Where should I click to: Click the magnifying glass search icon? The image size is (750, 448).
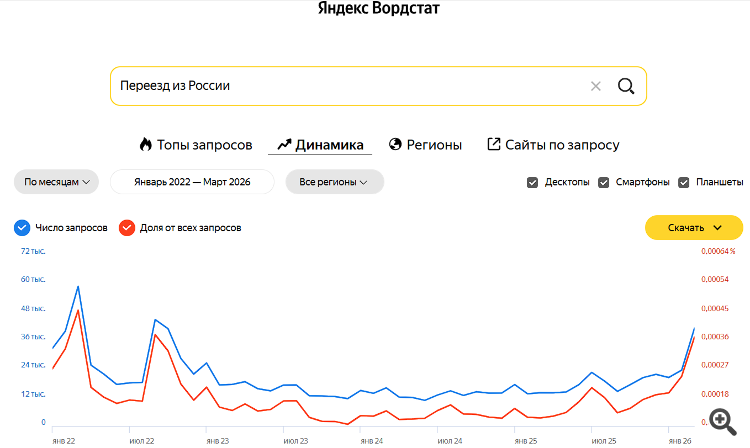click(626, 86)
